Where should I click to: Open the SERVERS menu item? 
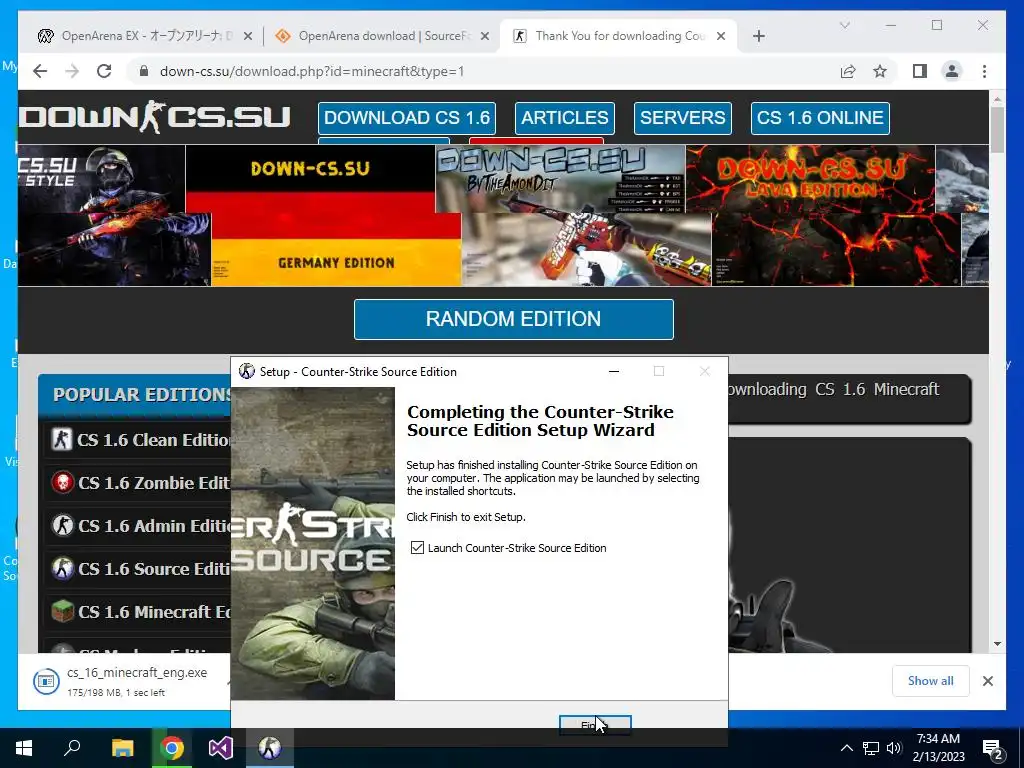pos(682,118)
